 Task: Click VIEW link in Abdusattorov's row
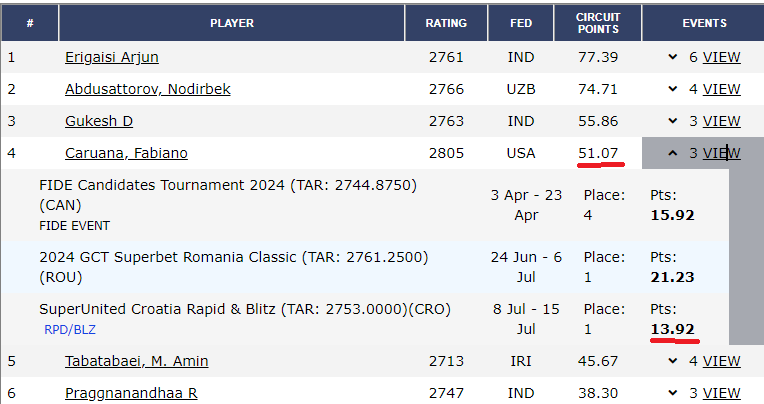[721, 89]
